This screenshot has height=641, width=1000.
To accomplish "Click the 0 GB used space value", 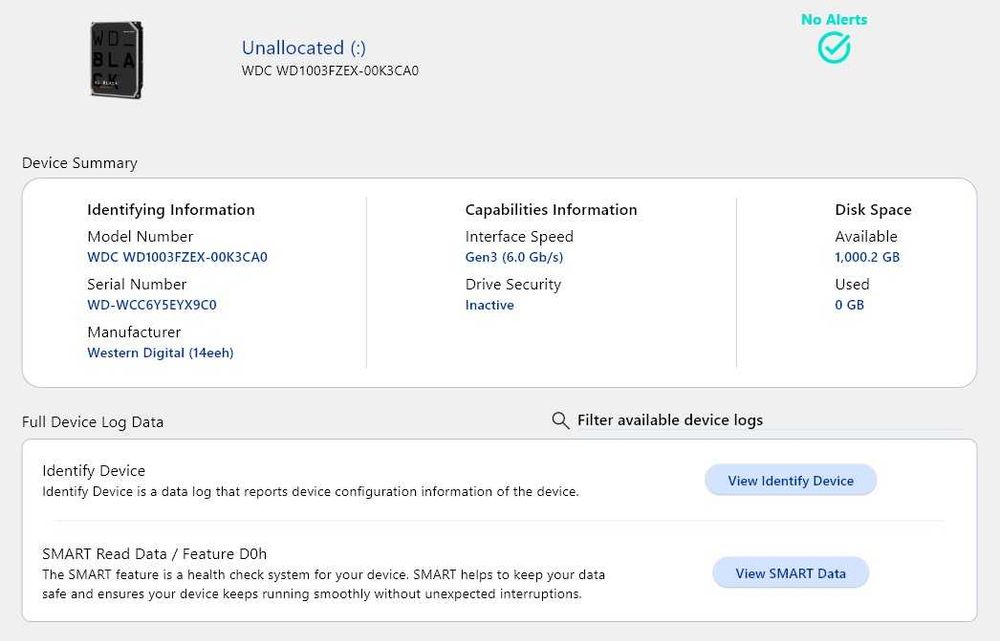I will pos(849,305).
